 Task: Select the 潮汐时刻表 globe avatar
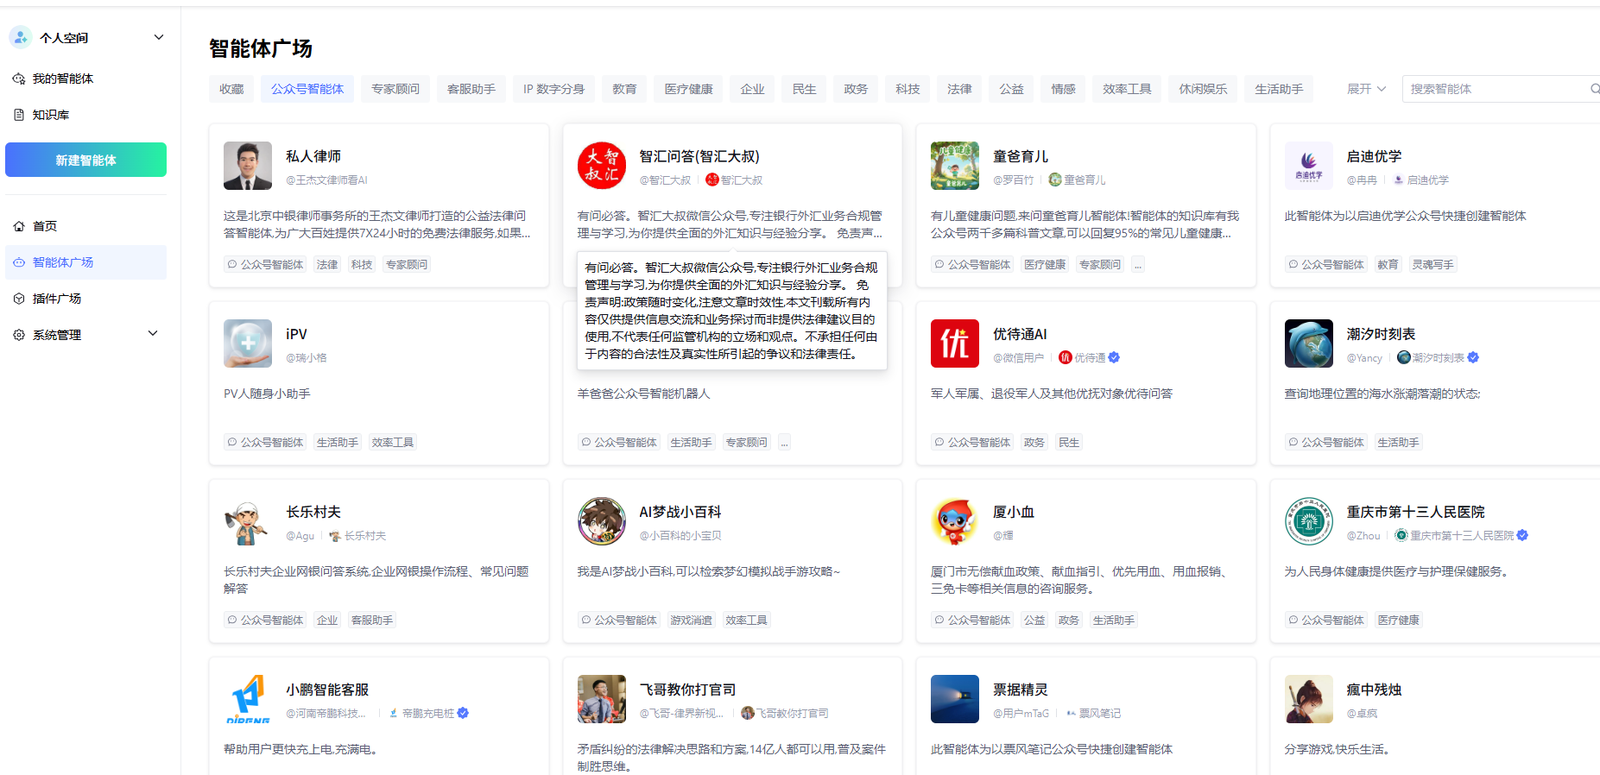tap(1308, 343)
